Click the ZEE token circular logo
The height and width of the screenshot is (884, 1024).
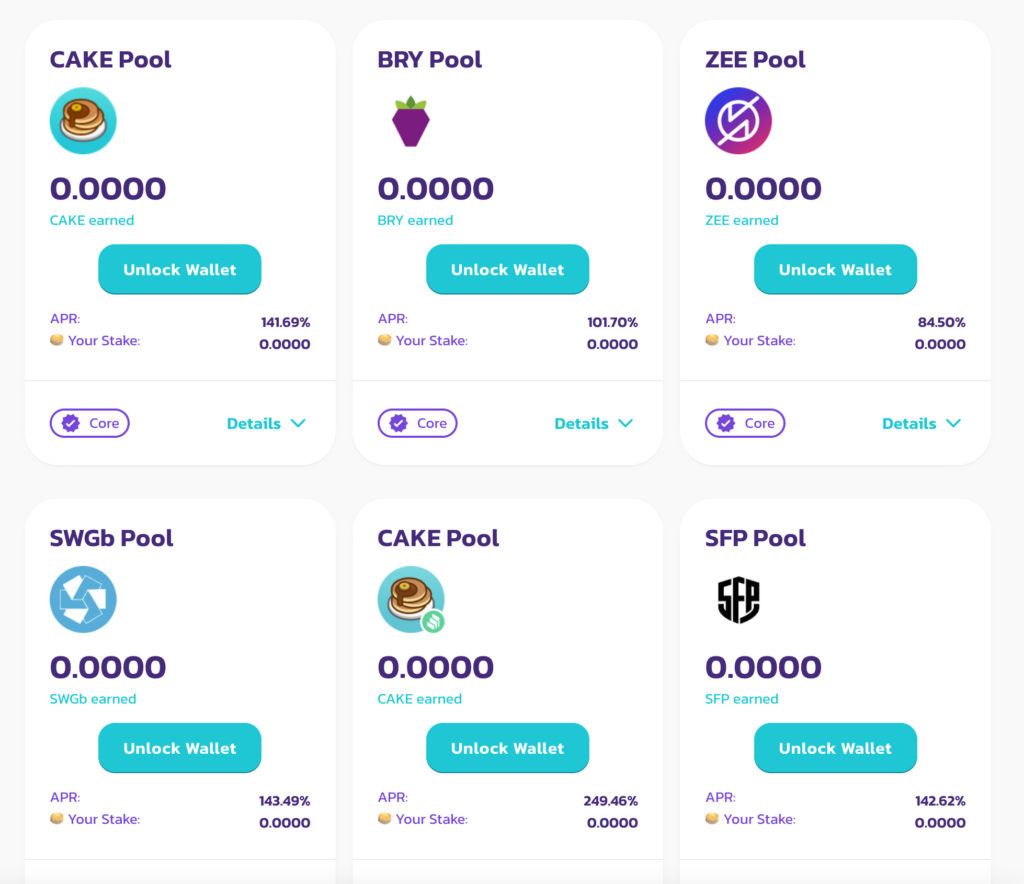pos(738,121)
